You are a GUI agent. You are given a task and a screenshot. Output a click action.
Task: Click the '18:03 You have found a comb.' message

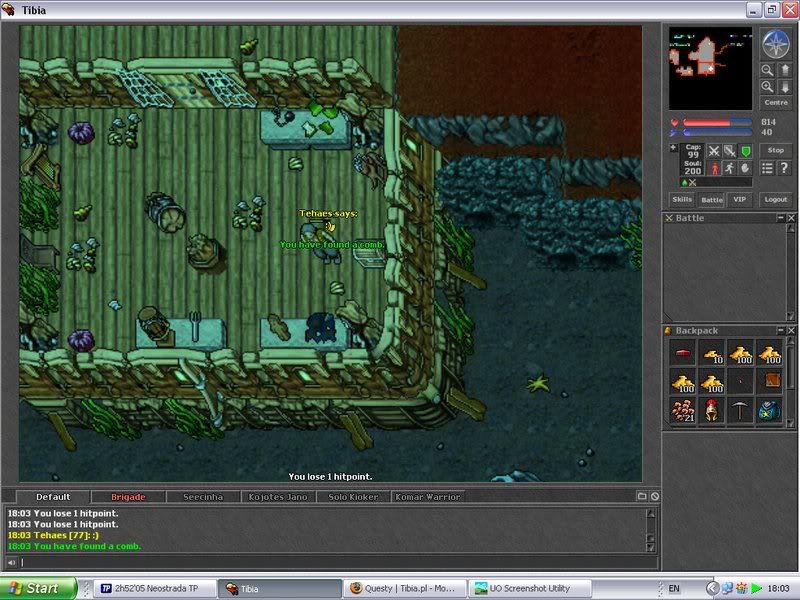point(74,546)
